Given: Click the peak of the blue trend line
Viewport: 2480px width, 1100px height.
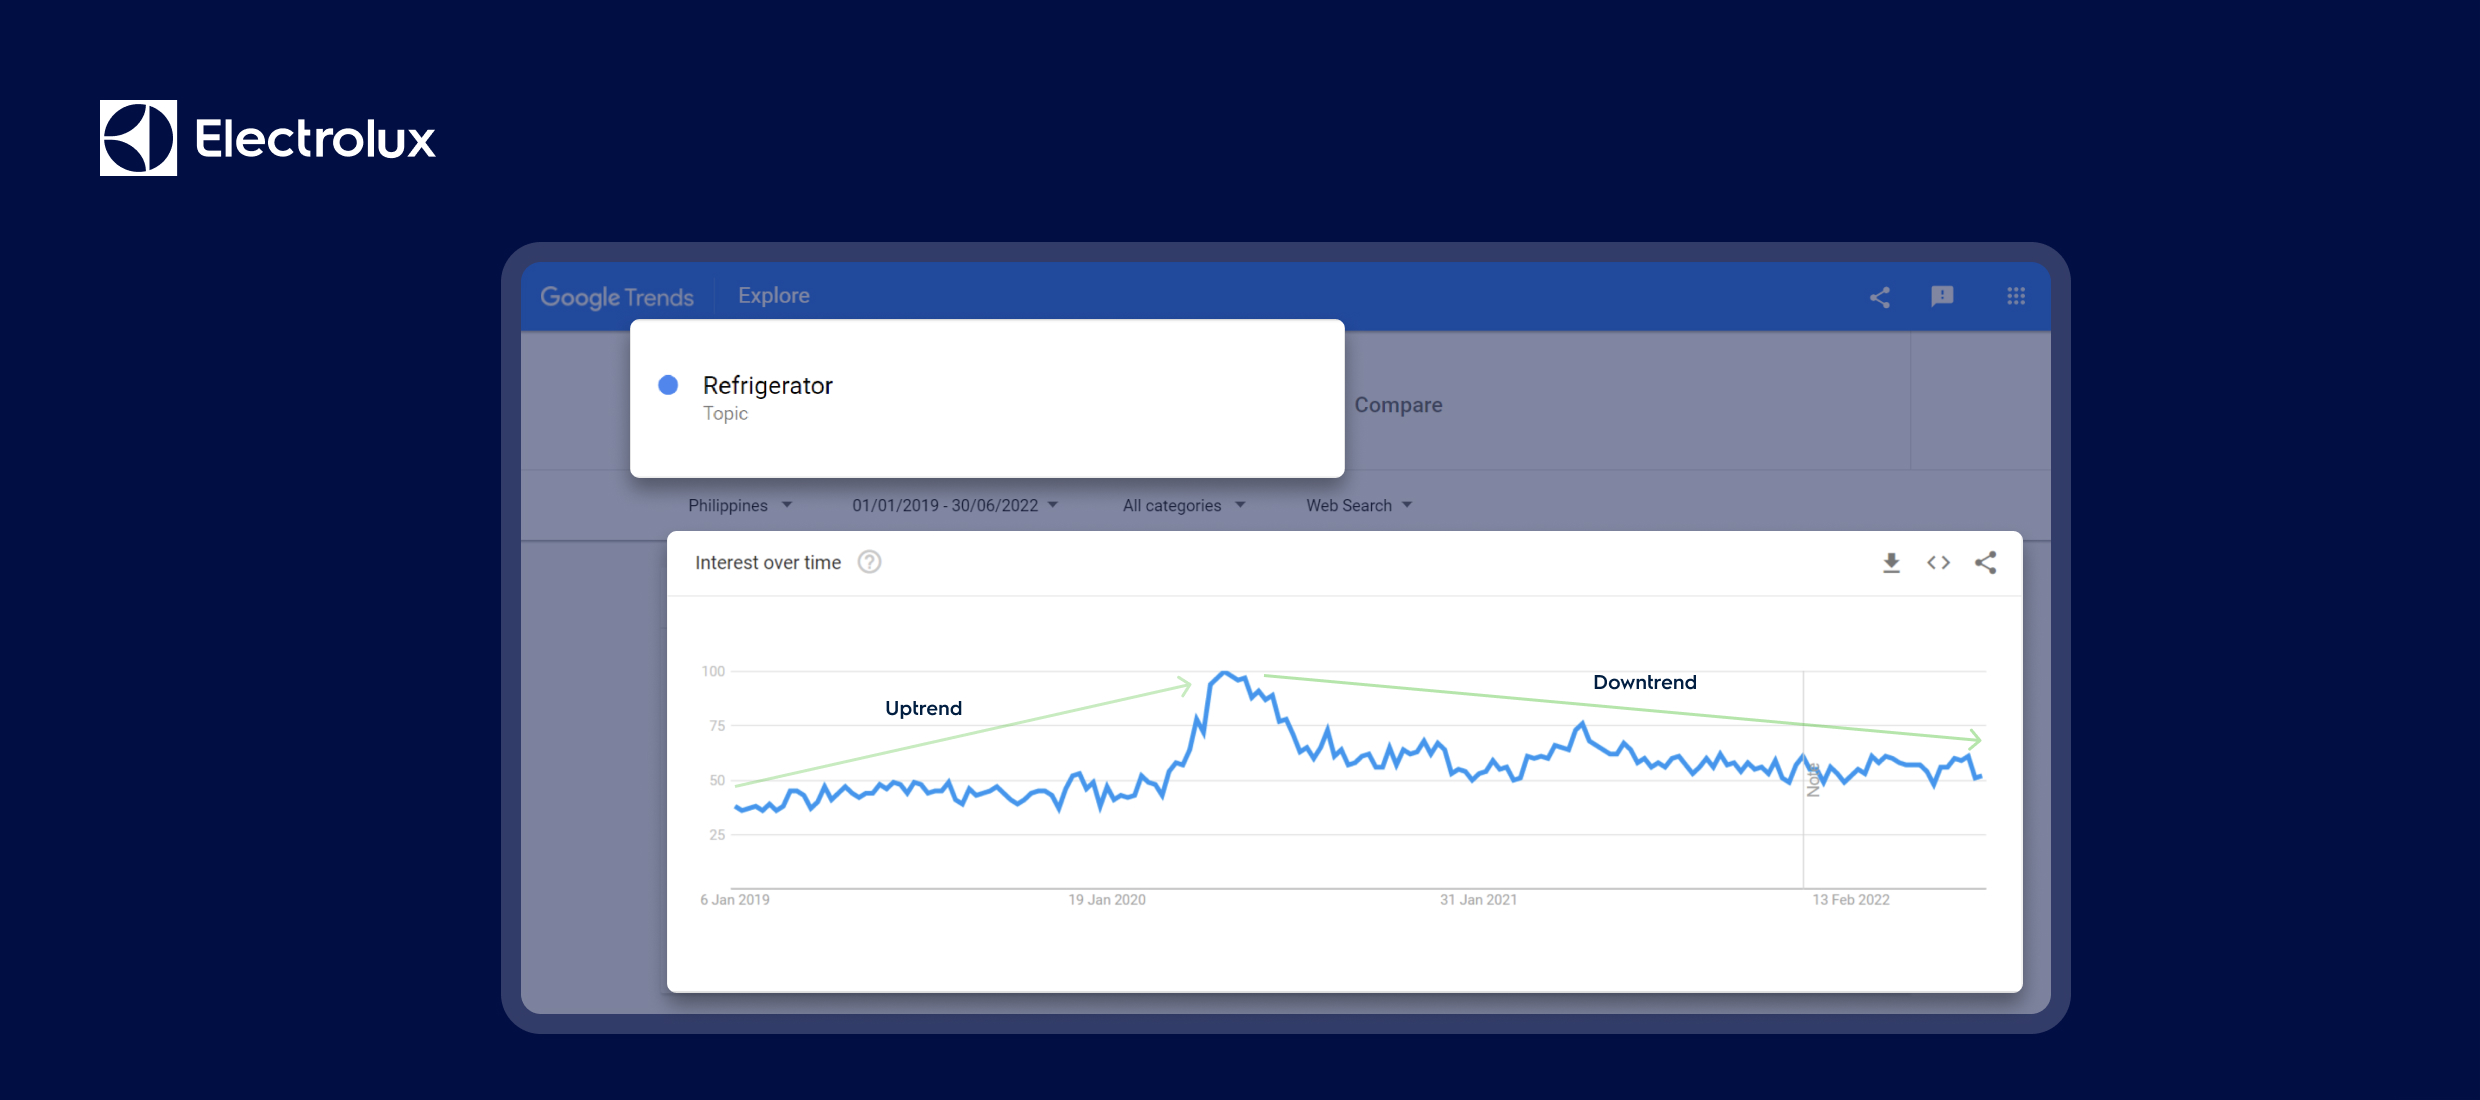Looking at the screenshot, I should pyautogui.click(x=1225, y=672).
